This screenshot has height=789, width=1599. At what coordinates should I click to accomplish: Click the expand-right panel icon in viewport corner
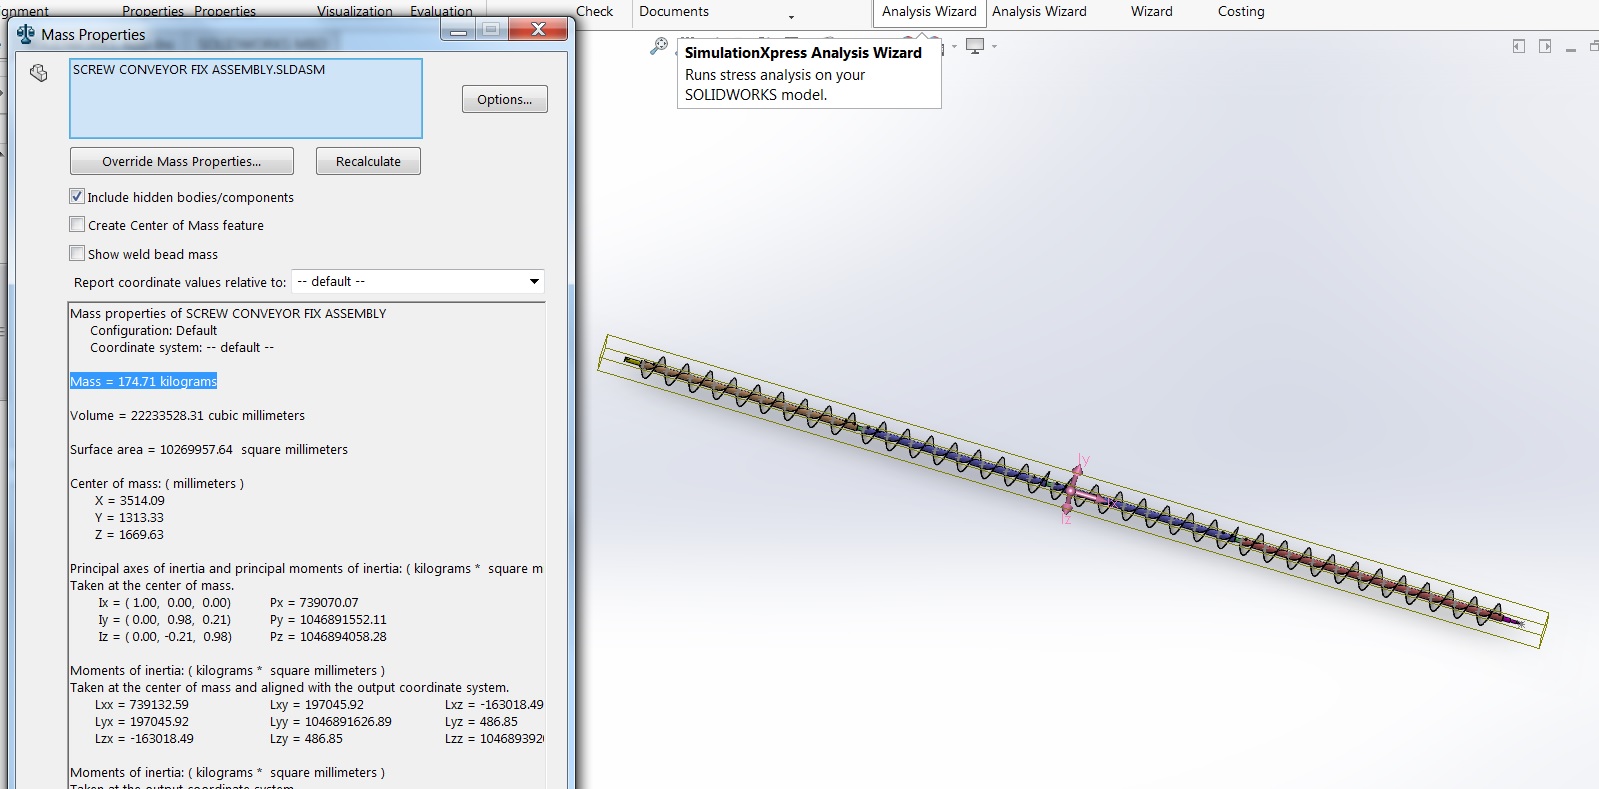pyautogui.click(x=1545, y=46)
